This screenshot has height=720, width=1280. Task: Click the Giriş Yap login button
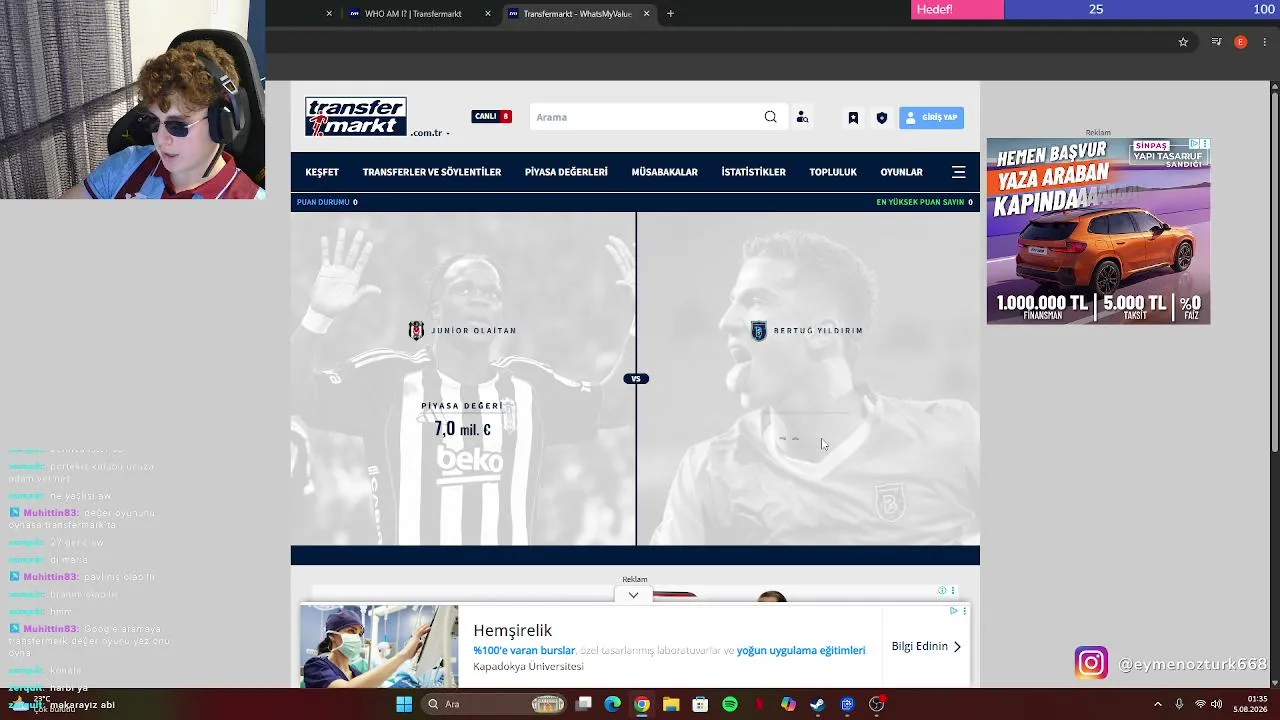point(931,117)
